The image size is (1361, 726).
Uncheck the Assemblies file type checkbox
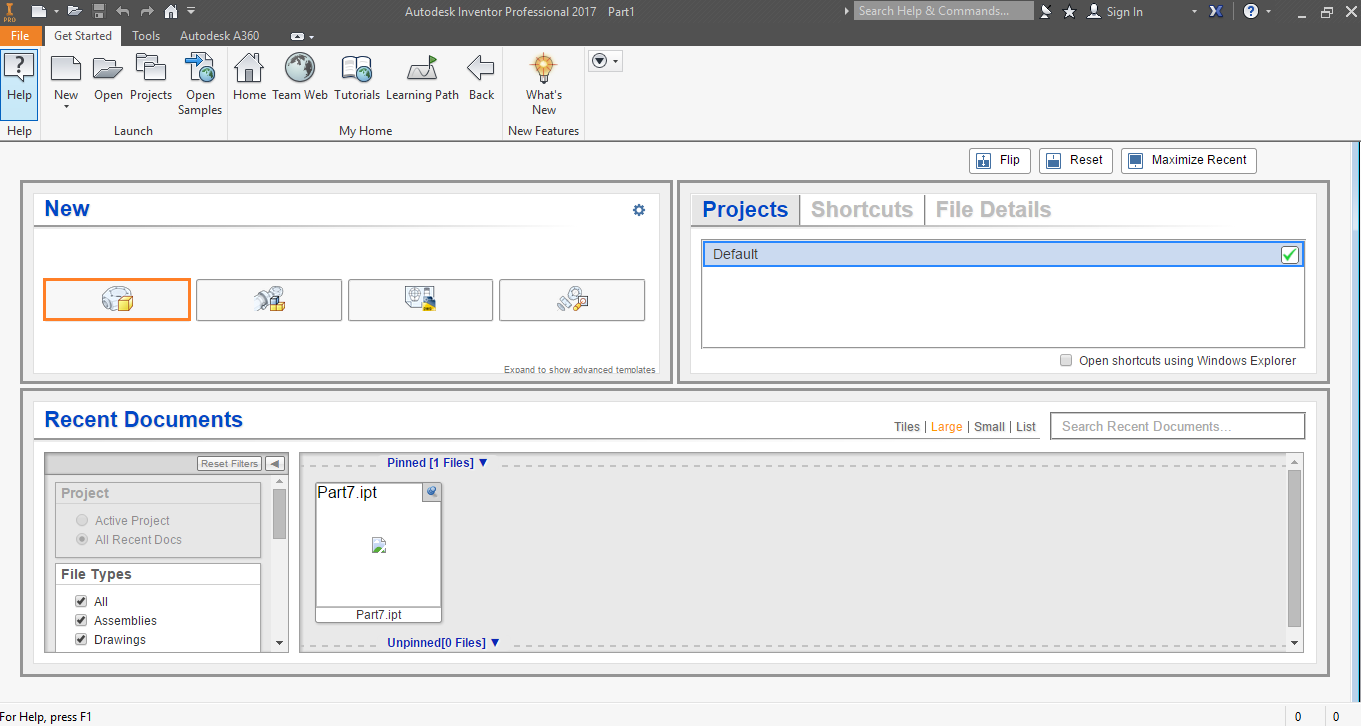pos(81,620)
